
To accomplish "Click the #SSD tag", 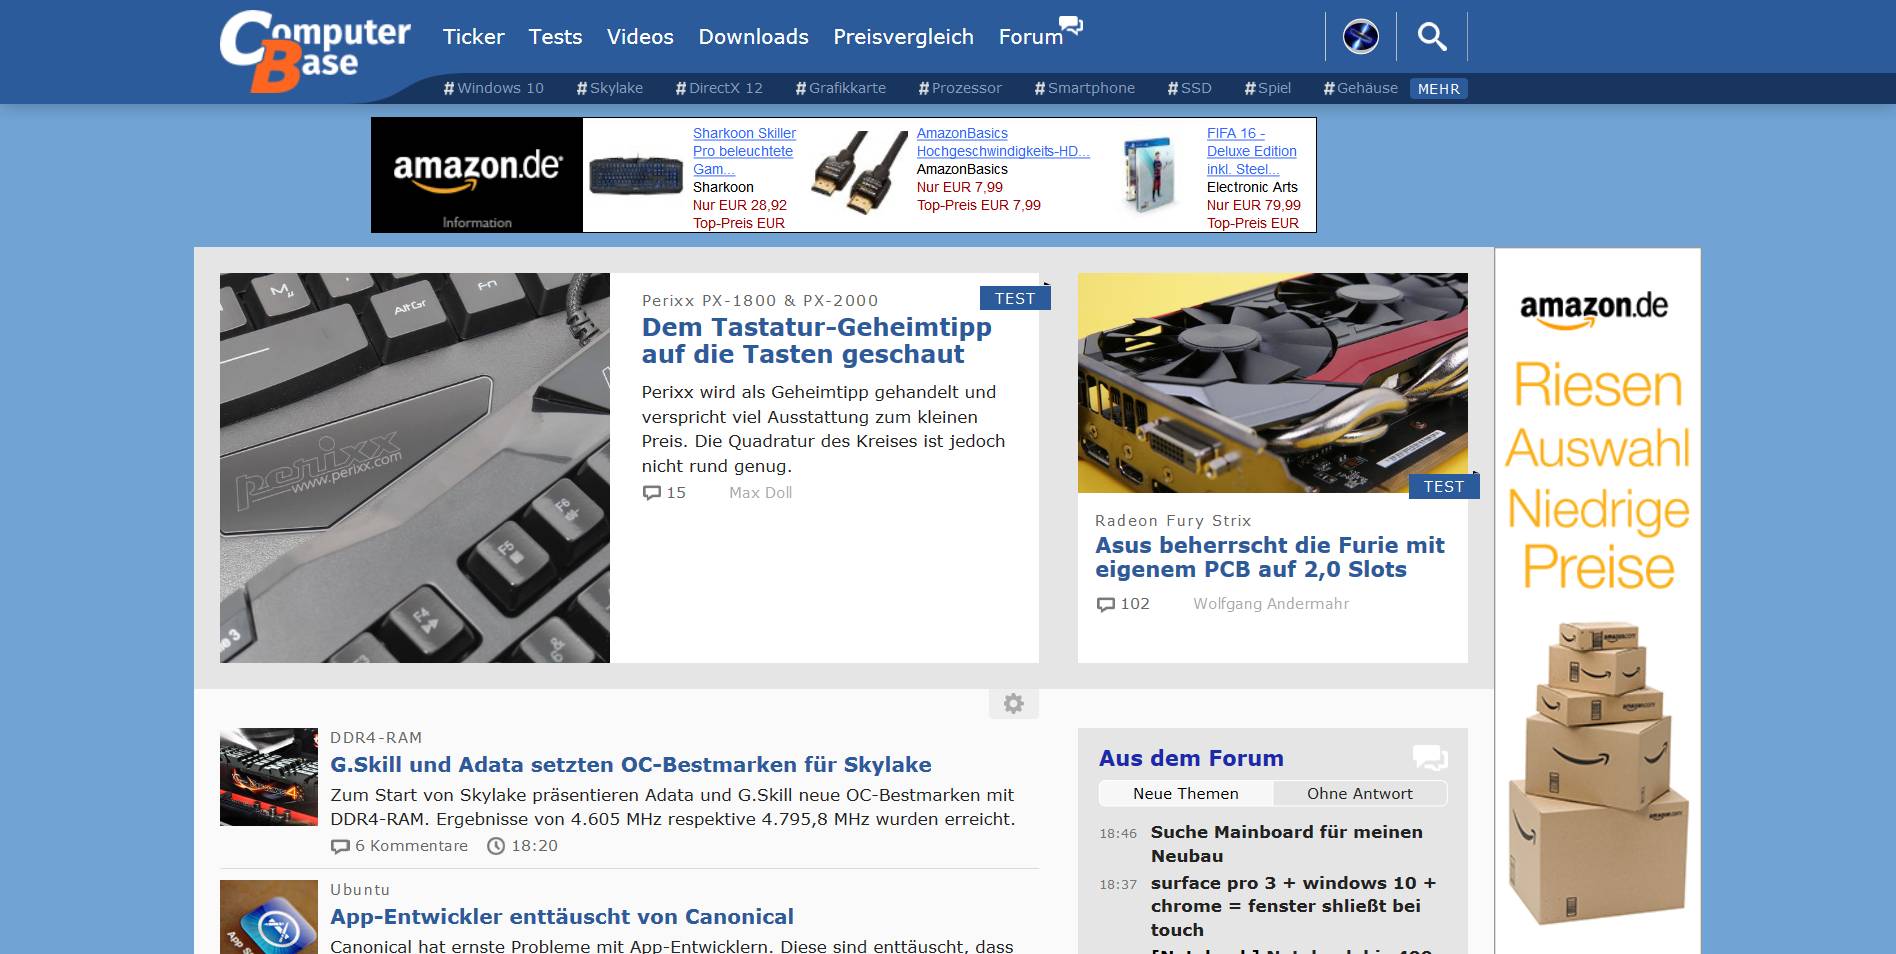I will point(1190,88).
